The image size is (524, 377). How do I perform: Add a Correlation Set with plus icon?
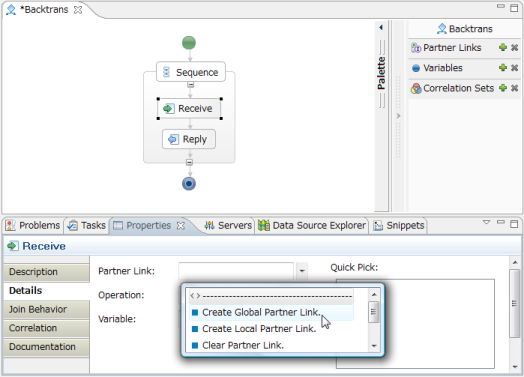tap(503, 88)
